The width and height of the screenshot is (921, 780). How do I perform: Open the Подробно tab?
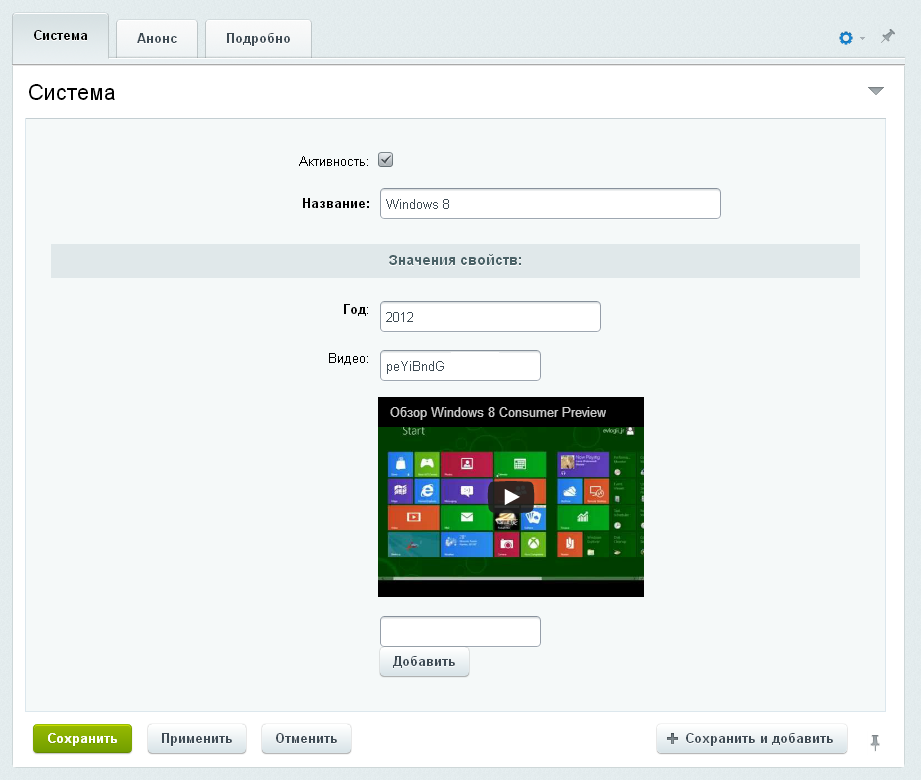pos(258,38)
